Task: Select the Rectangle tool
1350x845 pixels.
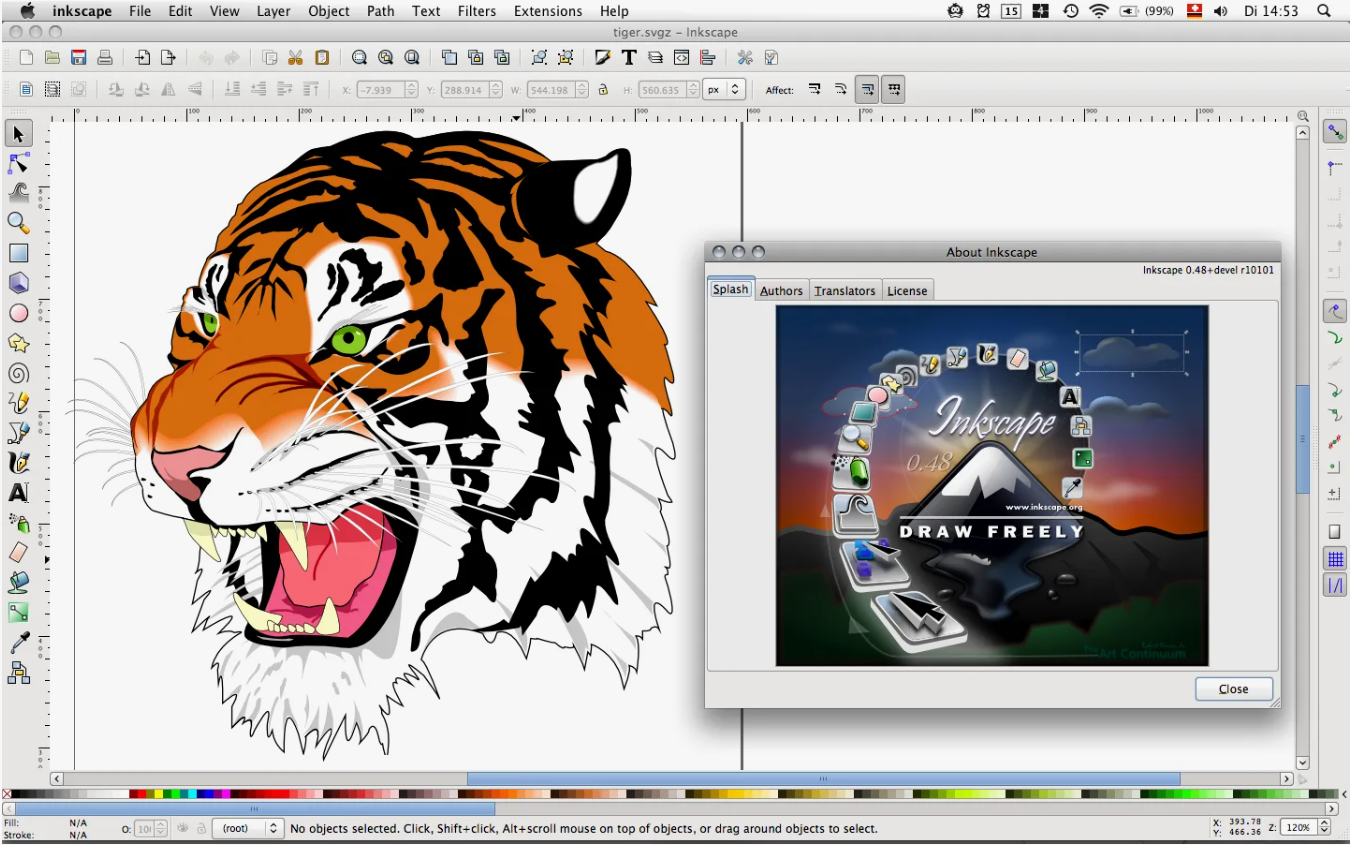Action: [x=18, y=253]
